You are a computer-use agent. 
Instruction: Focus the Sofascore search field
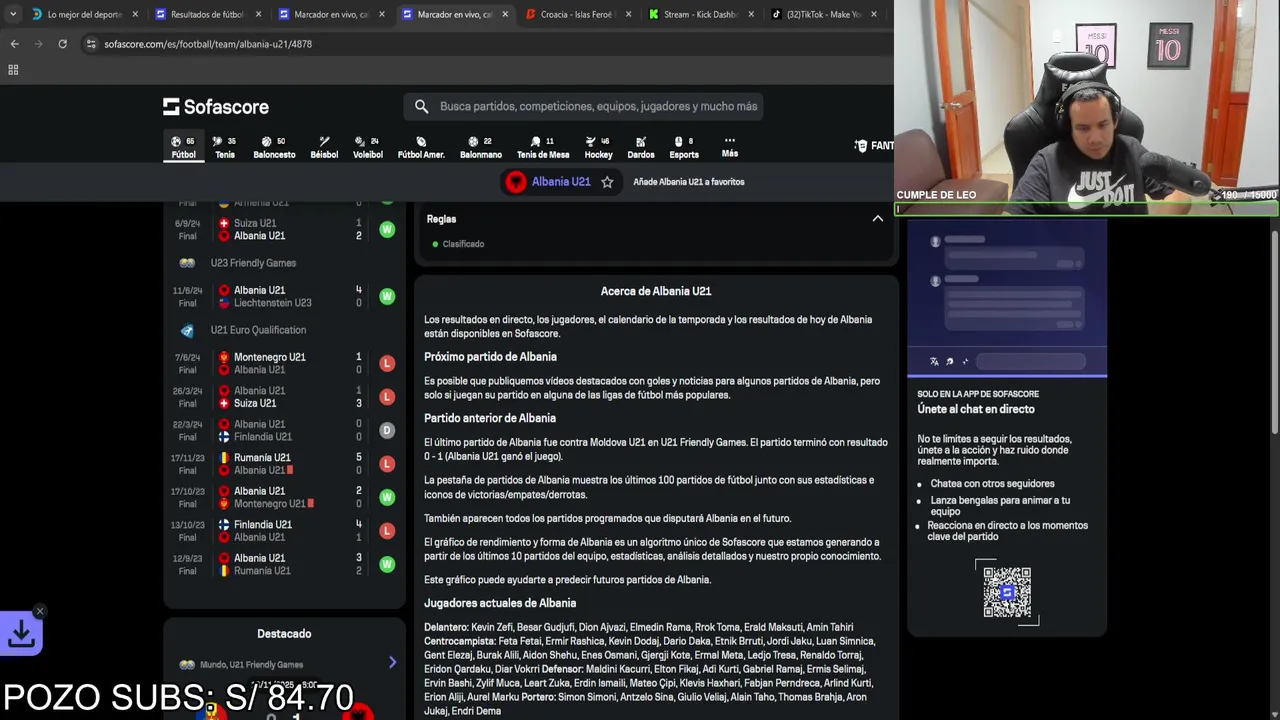(x=585, y=106)
